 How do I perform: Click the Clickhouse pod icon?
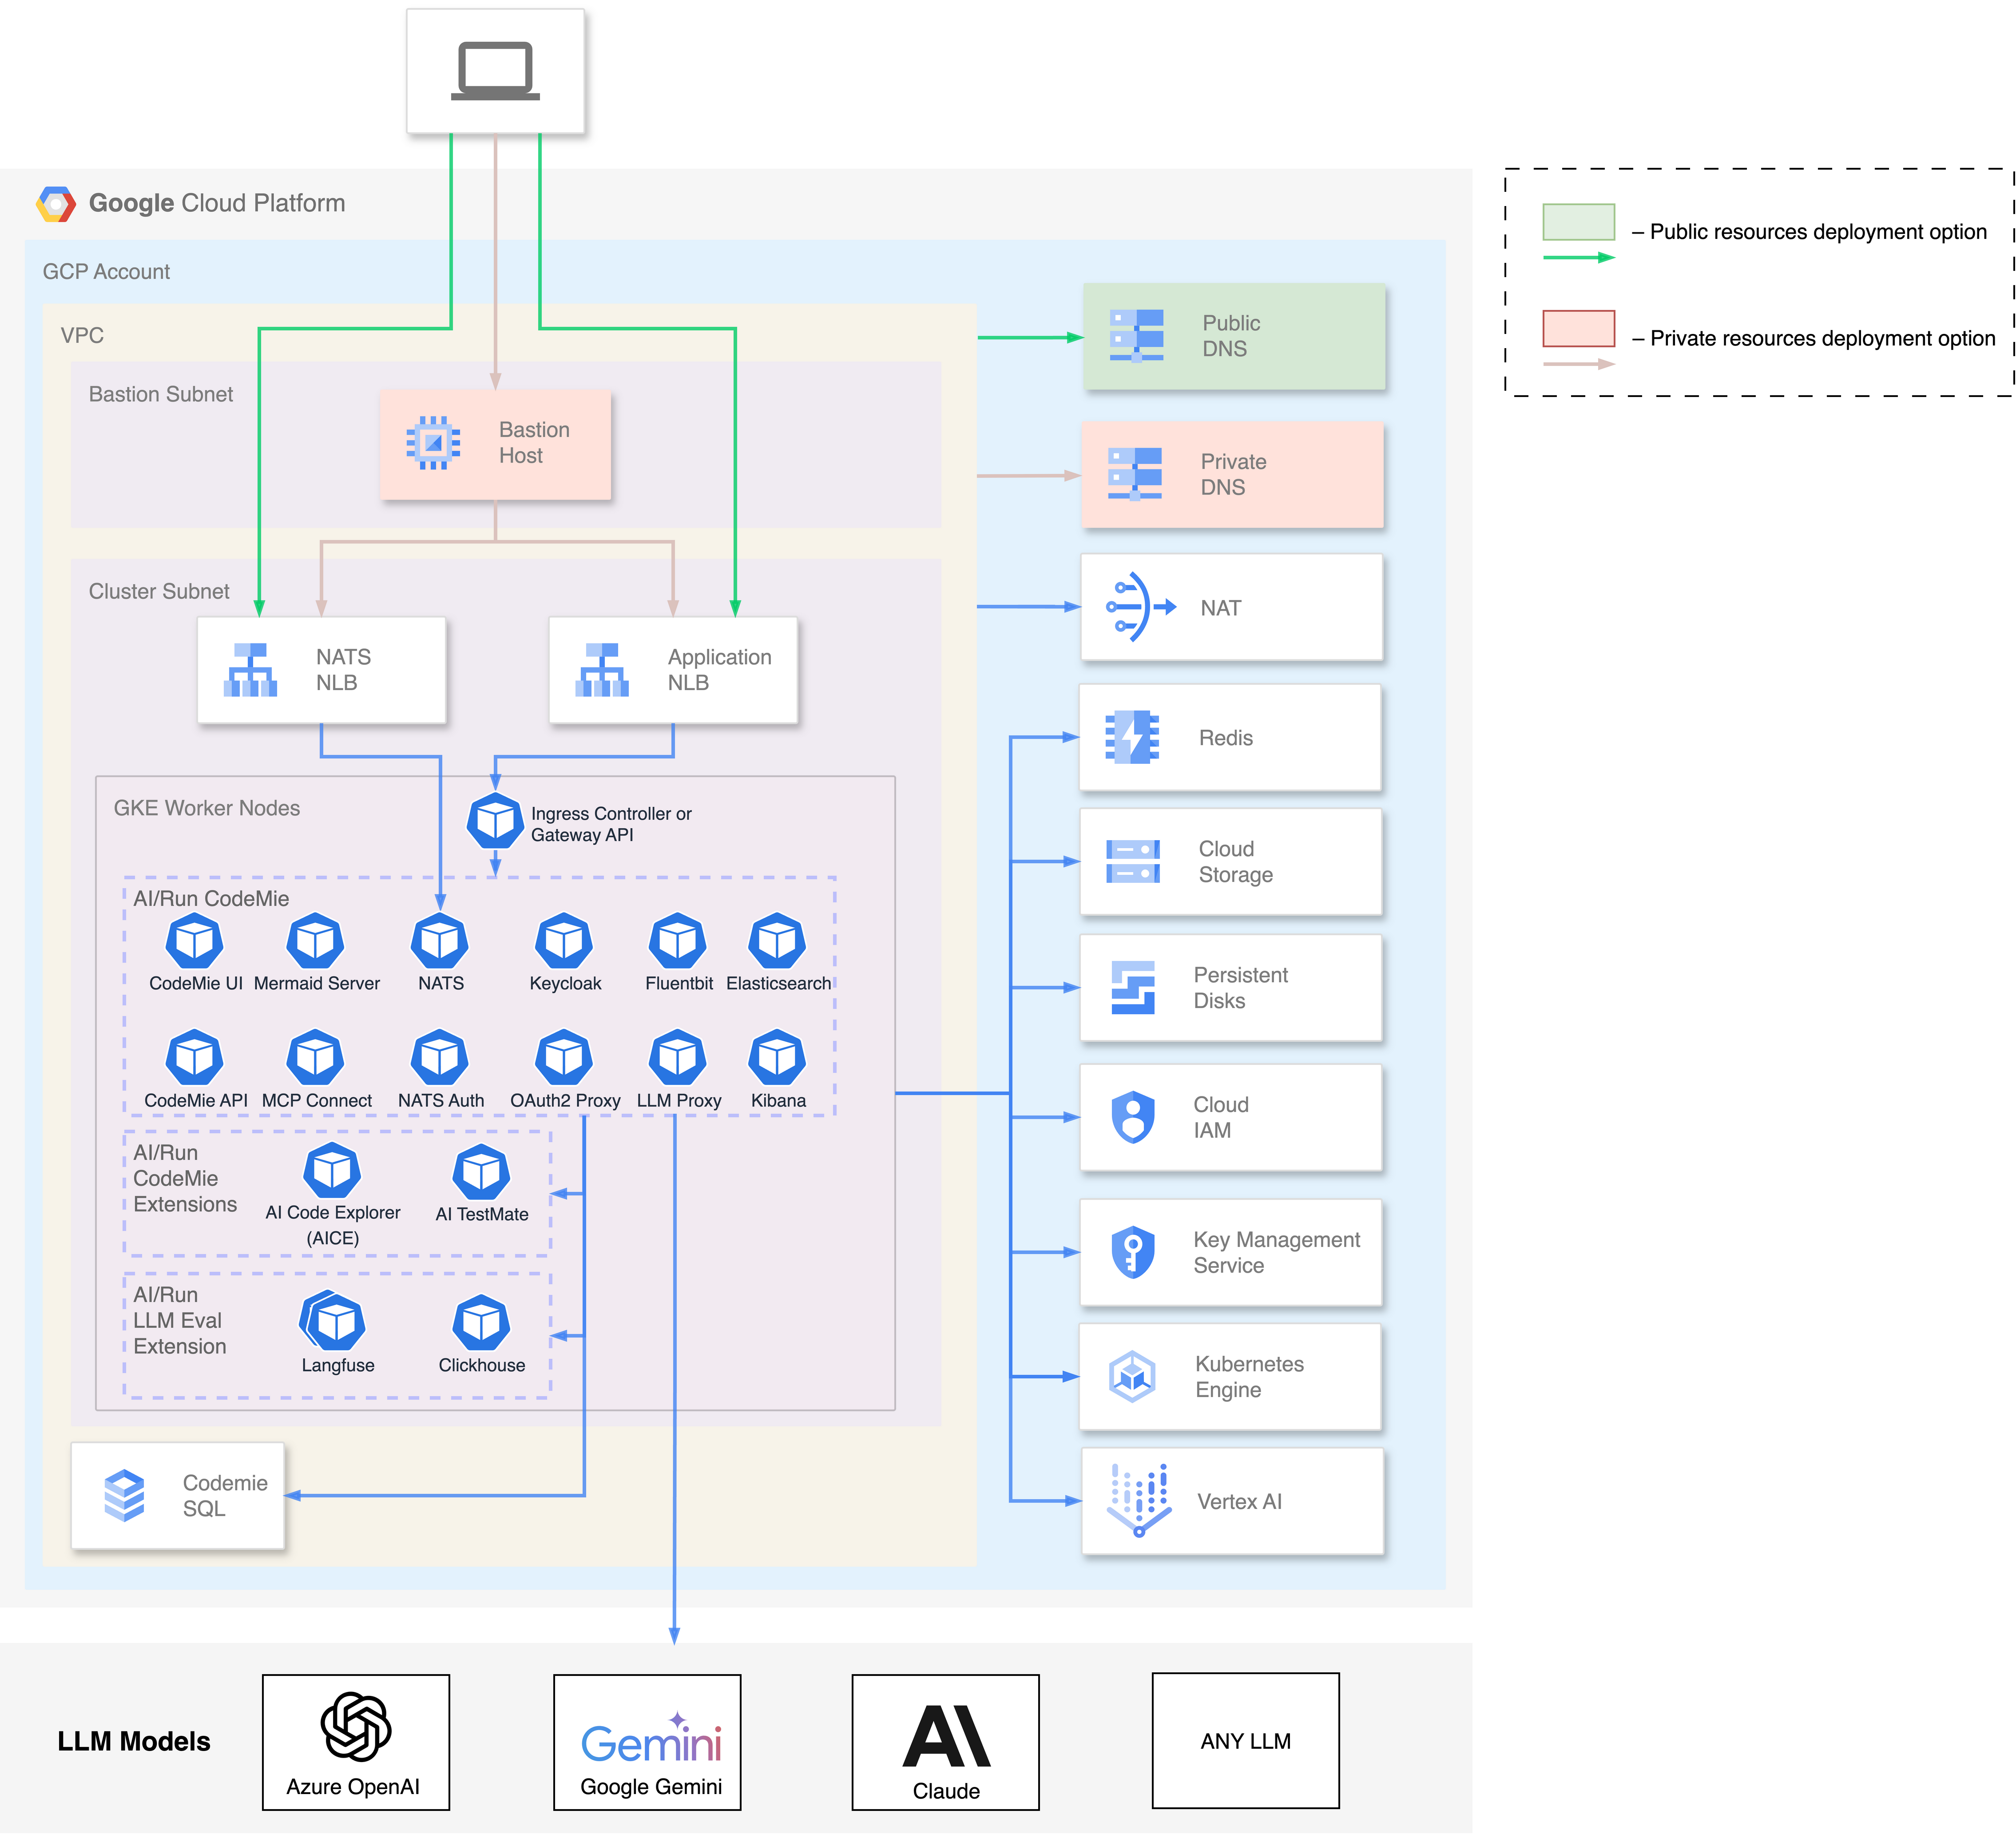482,1323
